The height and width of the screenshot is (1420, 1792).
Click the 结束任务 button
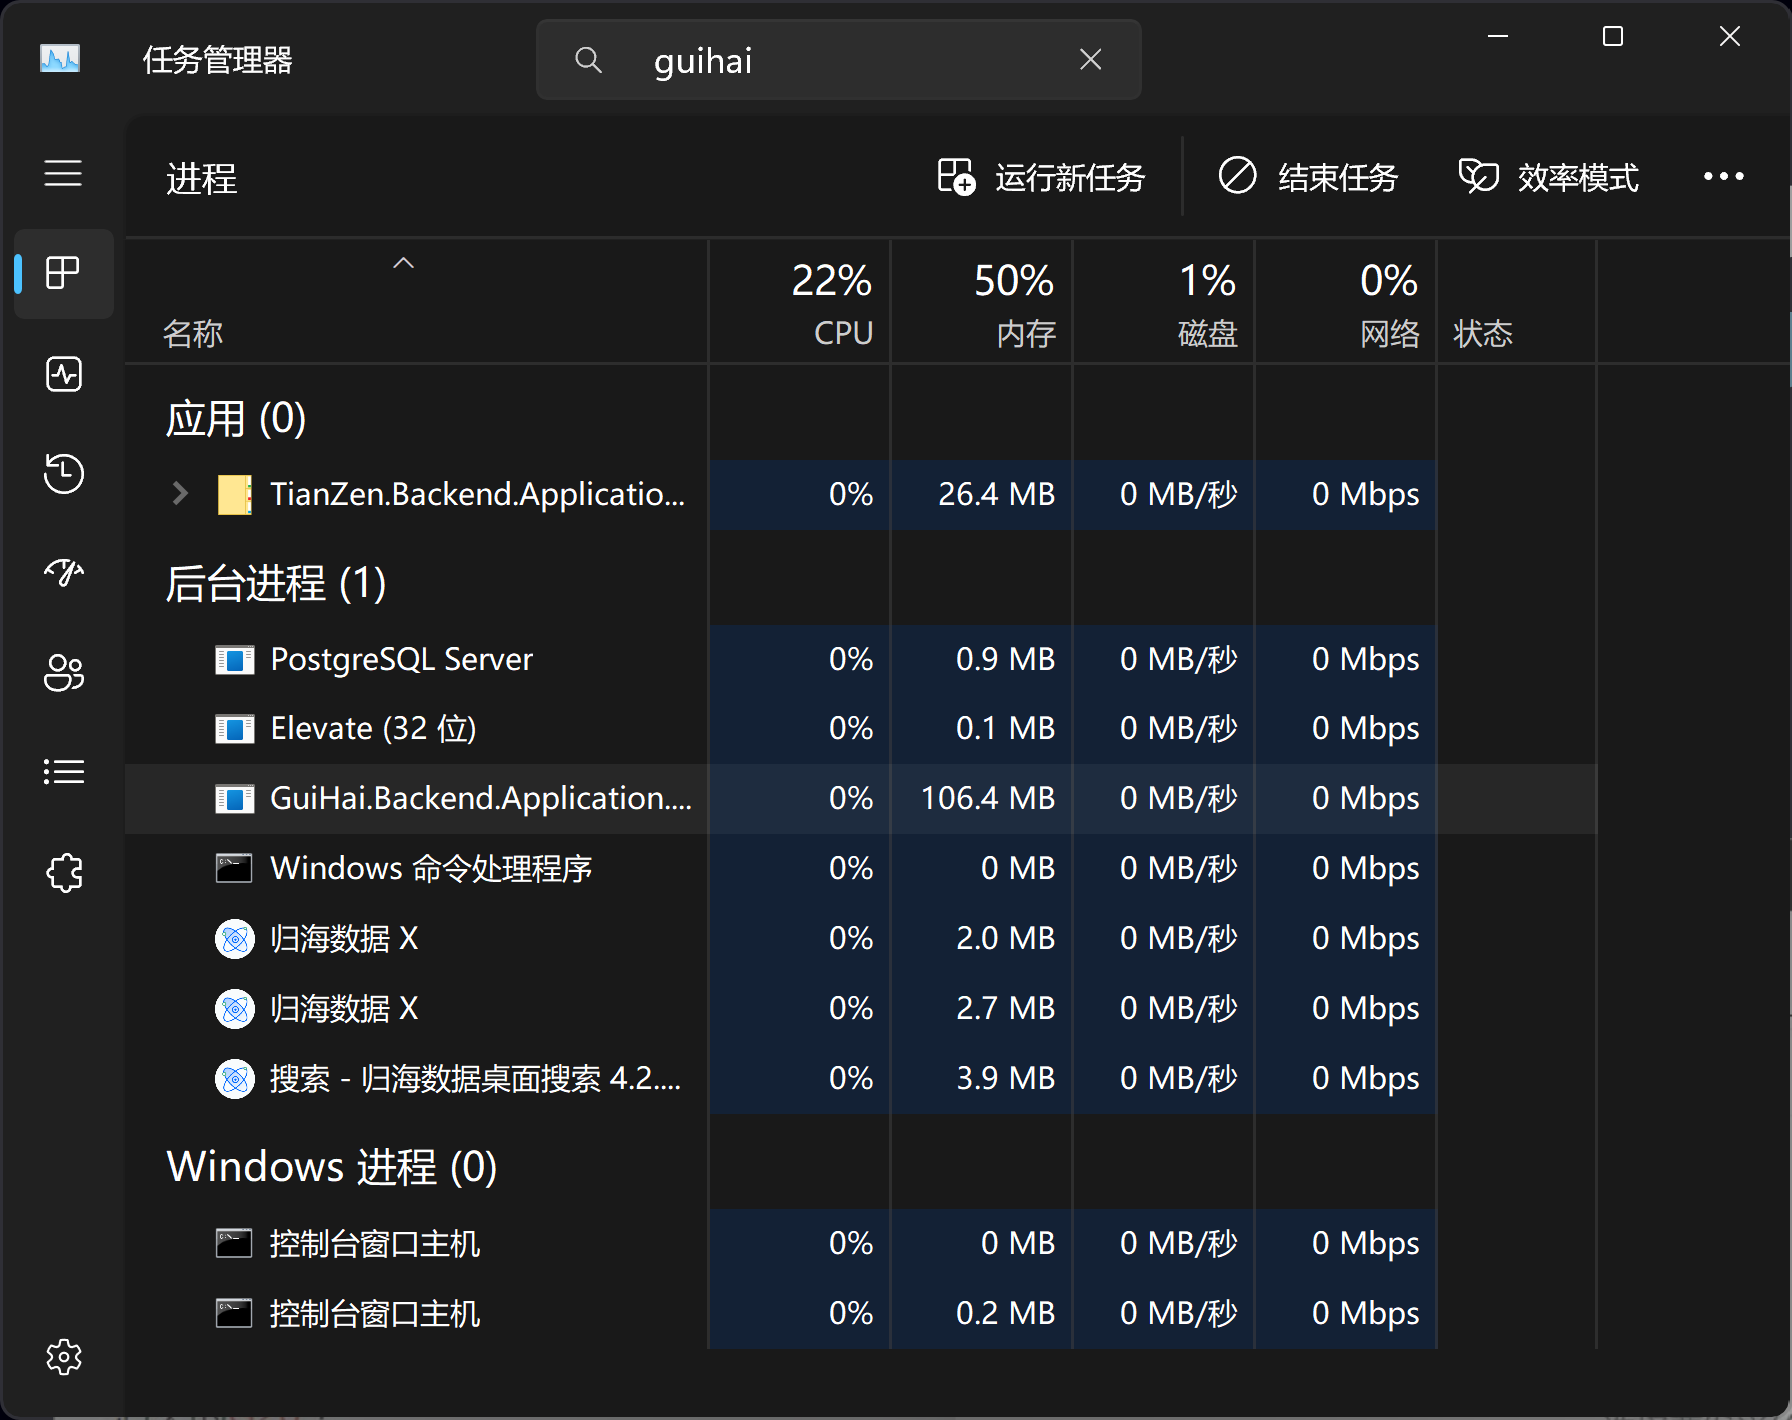1308,177
